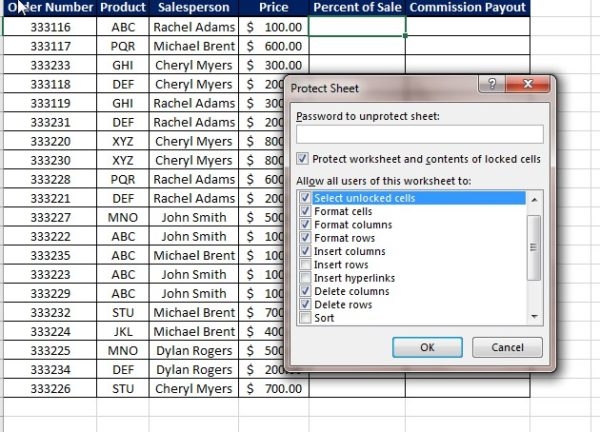Viewport: 600px width, 432px height.
Task: Check the Insert hyperlinks box
Action: [x=305, y=277]
